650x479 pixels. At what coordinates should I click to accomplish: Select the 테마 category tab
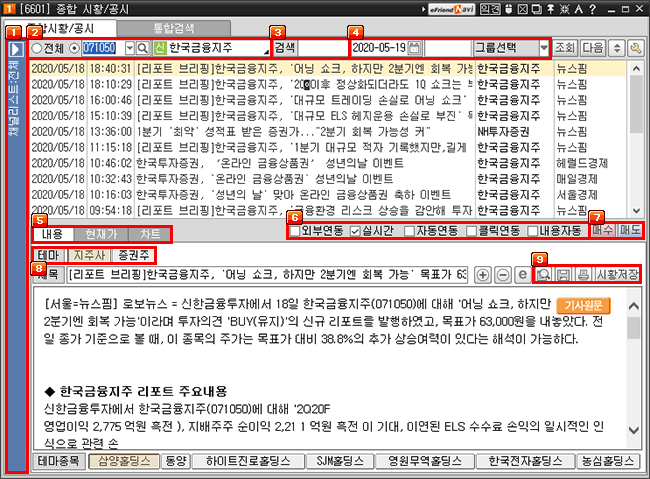click(x=49, y=255)
